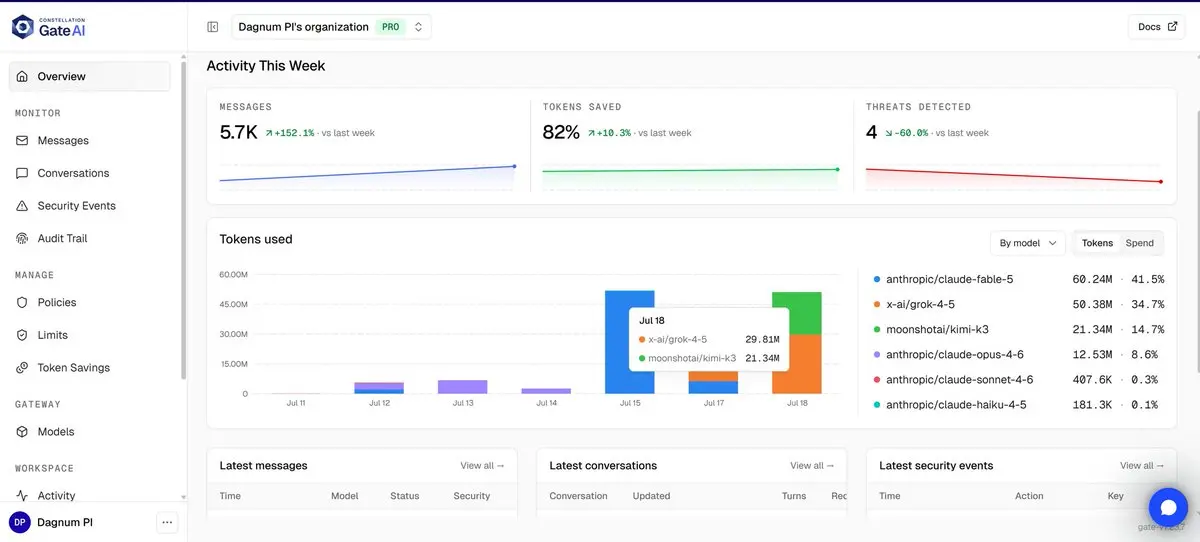This screenshot has width=1200, height=542.
Task: Click anthropic/claude-fable-5 blue legend dot
Action: point(877,280)
